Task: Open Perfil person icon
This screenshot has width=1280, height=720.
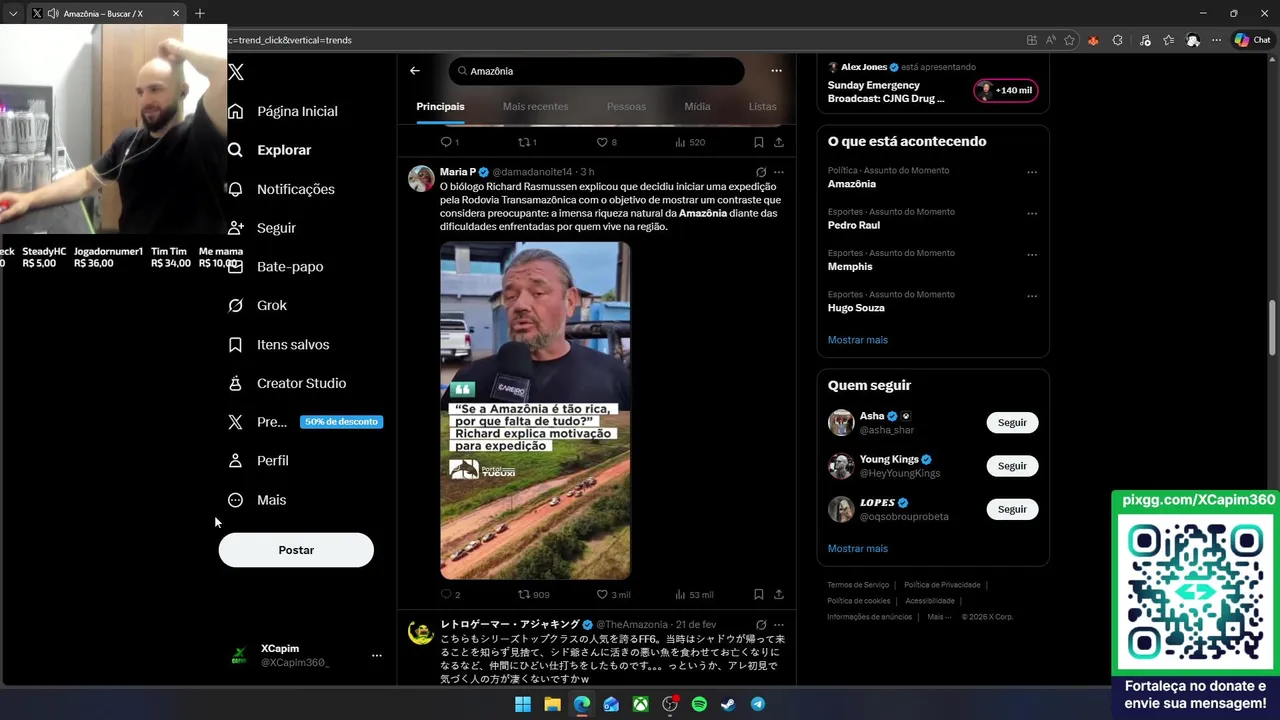Action: click(x=235, y=461)
